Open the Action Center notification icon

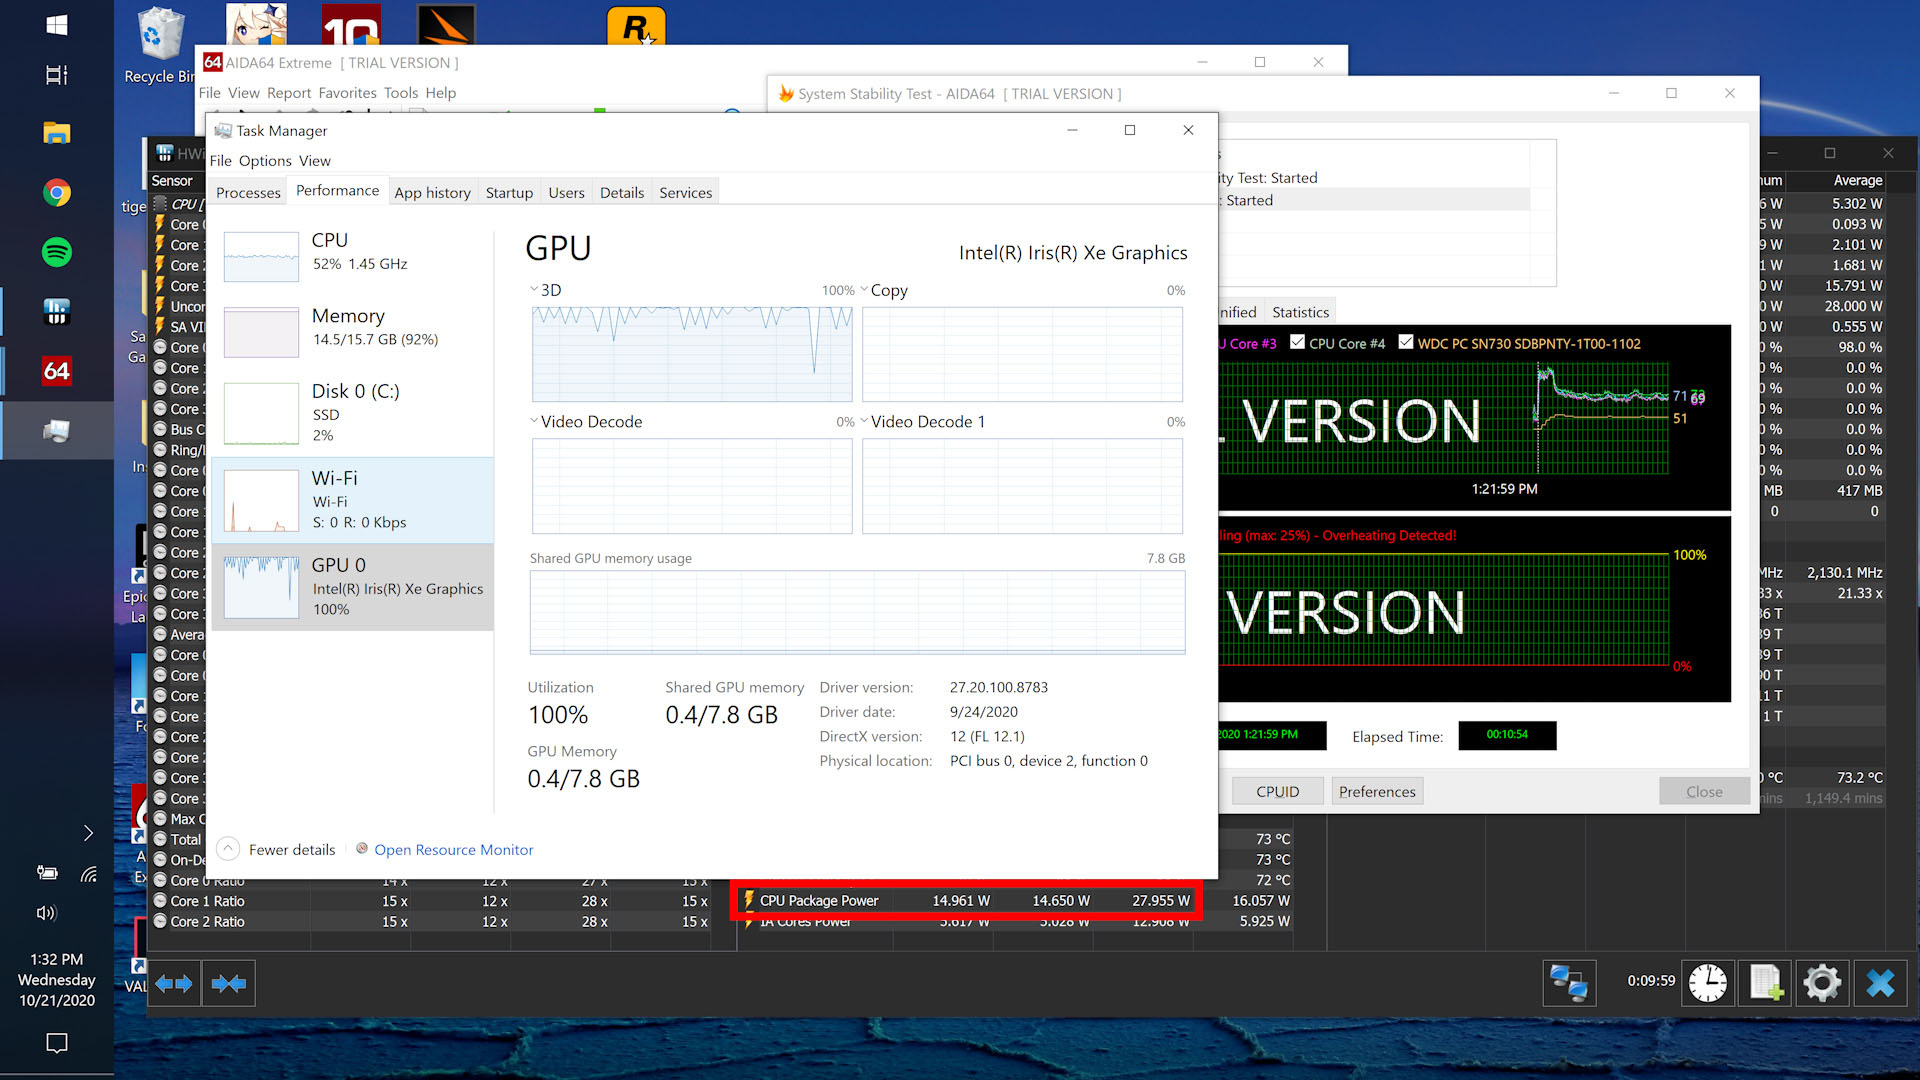click(x=57, y=1043)
